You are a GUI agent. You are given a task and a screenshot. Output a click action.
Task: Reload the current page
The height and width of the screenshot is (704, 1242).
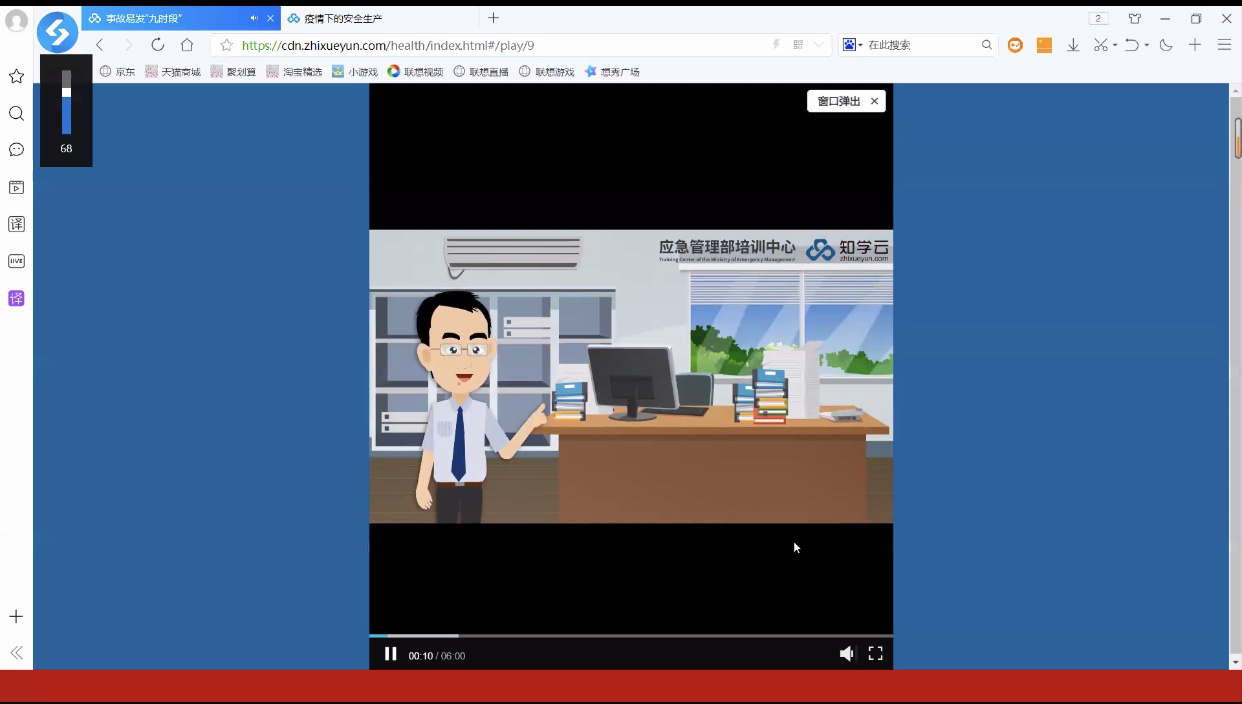click(x=157, y=45)
